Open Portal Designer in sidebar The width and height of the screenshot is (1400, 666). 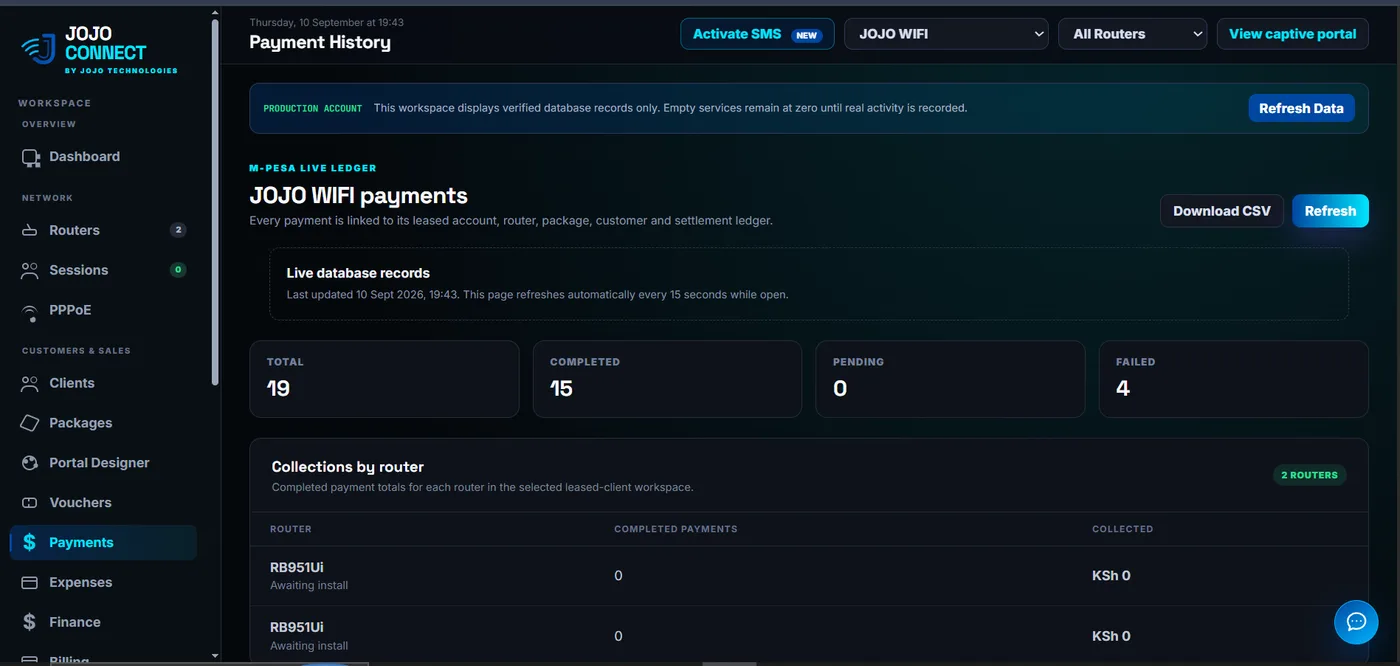pyautogui.click(x=103, y=463)
